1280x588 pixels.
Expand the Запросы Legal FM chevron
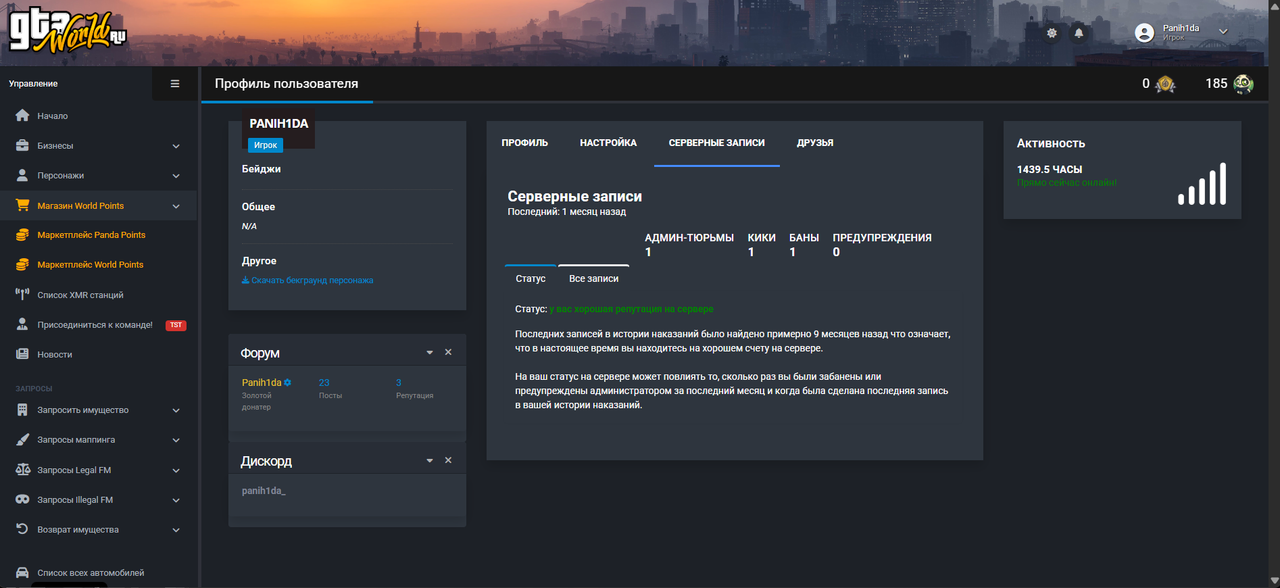[176, 470]
